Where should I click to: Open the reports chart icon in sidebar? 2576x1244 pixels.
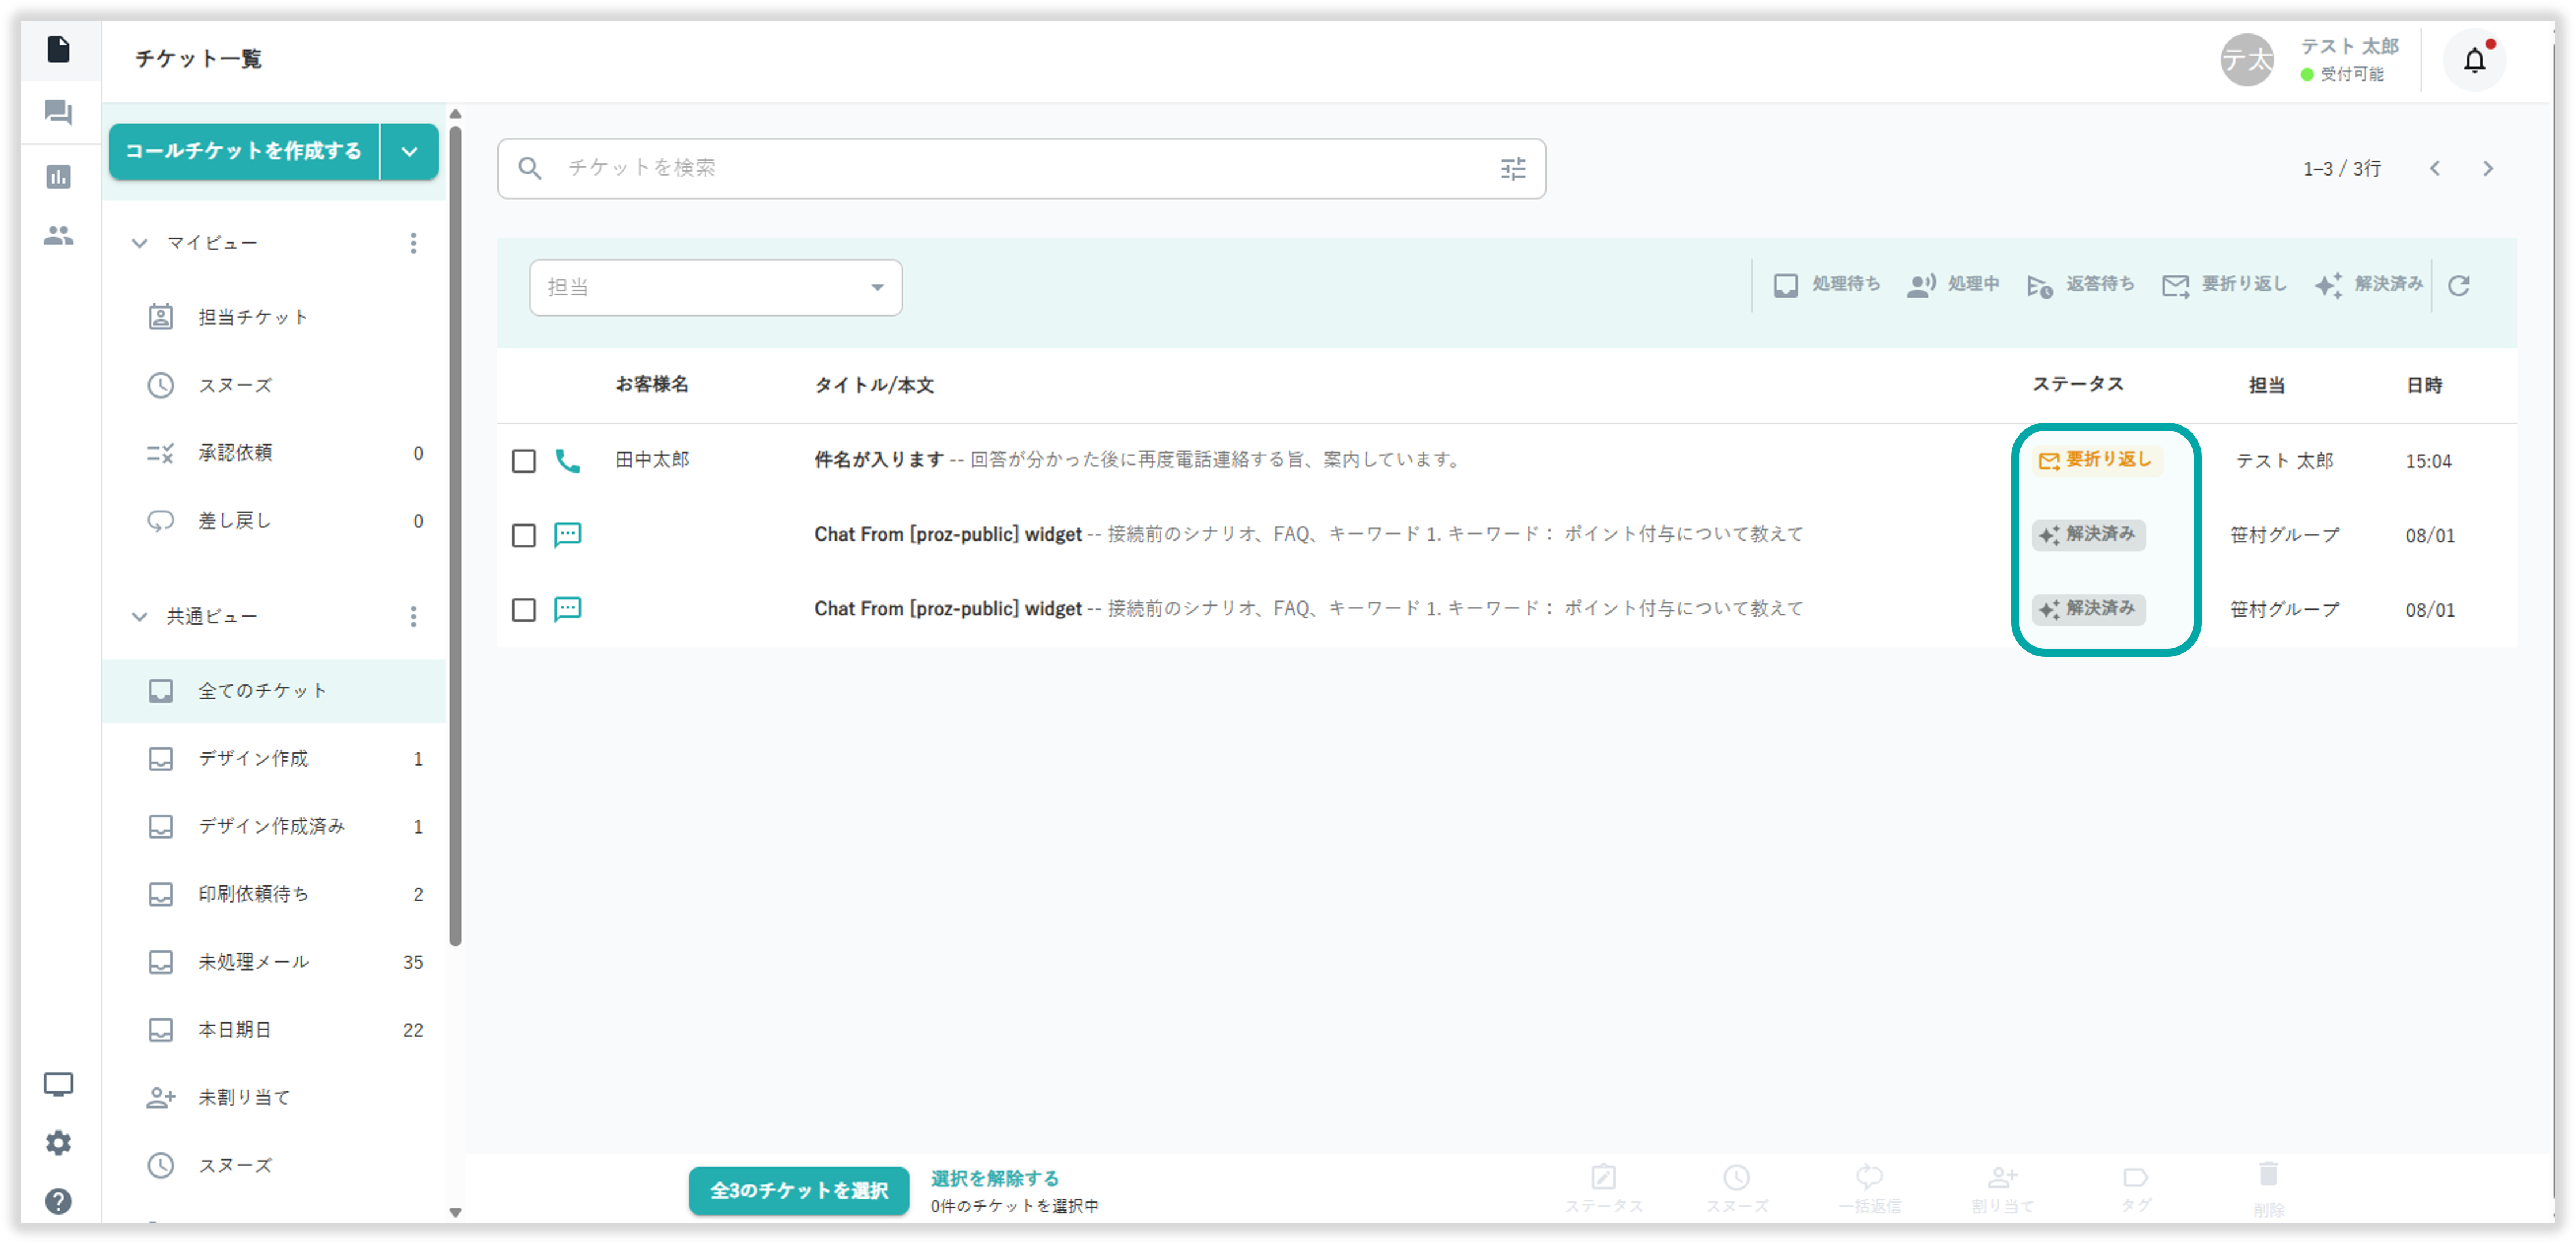[x=59, y=177]
